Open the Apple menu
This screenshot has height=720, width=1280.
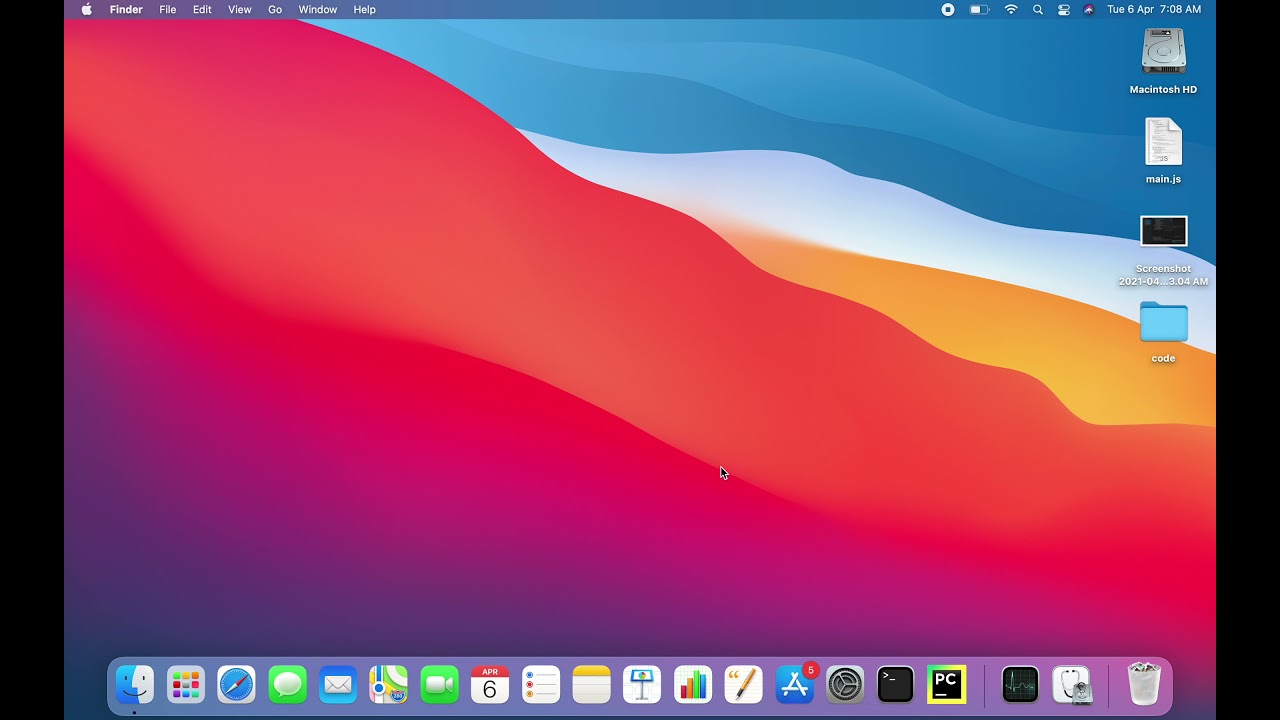pos(87,9)
